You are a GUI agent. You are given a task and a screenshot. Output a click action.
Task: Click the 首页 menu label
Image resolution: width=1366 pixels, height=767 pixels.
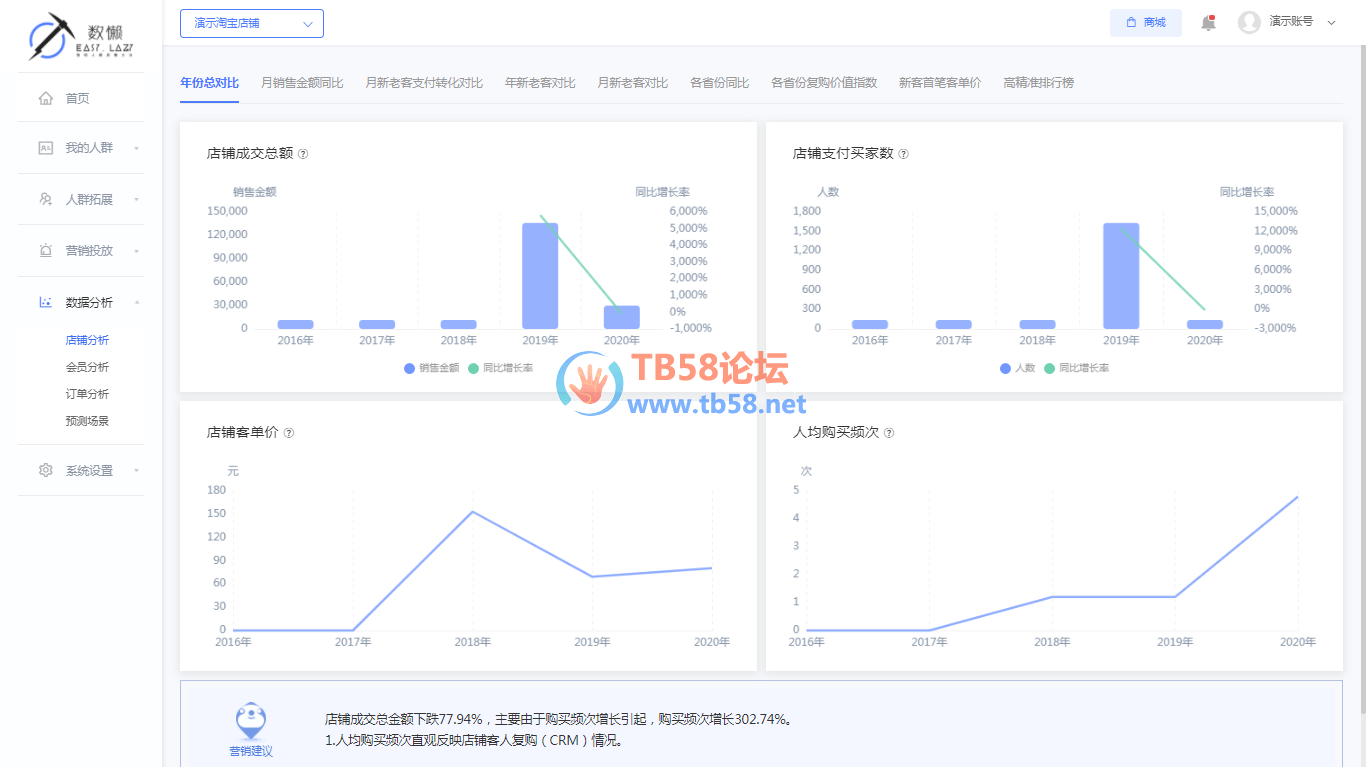coord(77,98)
